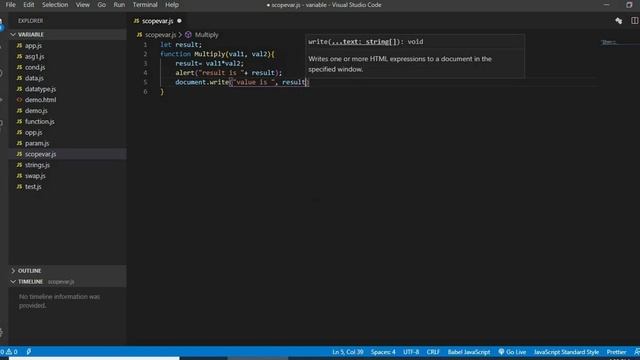Select the scopevar.js editor tab
The height and width of the screenshot is (360, 640).
[x=158, y=21]
